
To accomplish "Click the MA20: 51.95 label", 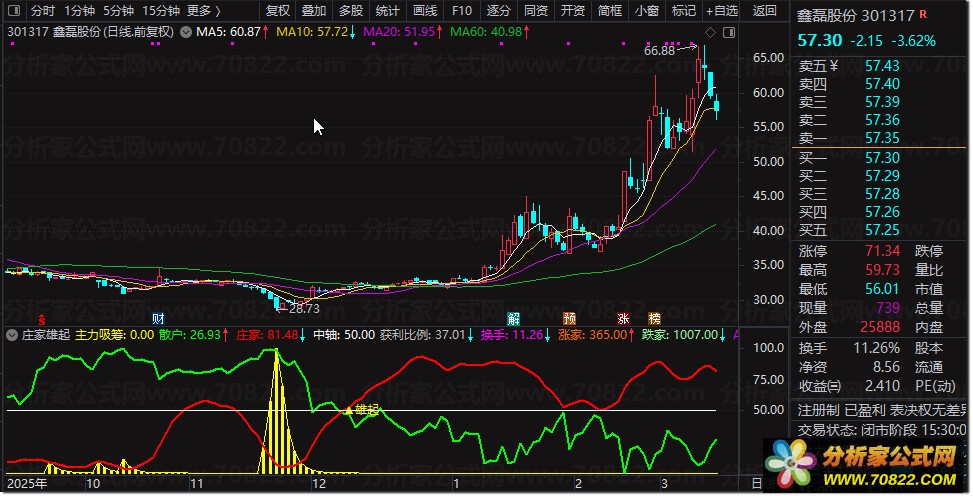I will click(398, 32).
